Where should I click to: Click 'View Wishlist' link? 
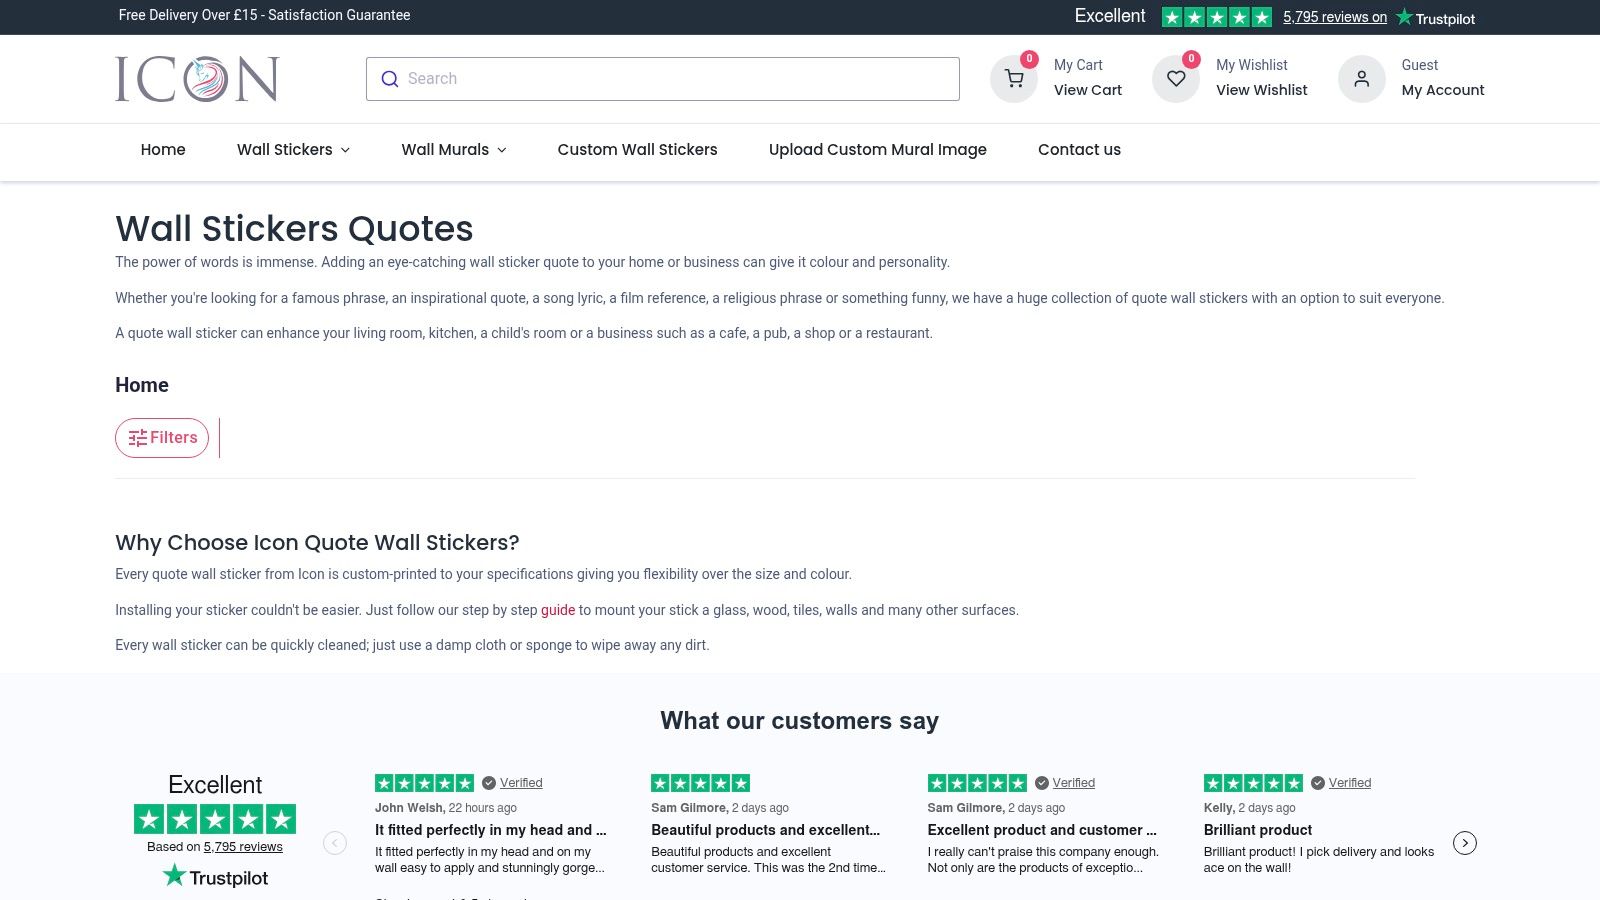coord(1262,90)
